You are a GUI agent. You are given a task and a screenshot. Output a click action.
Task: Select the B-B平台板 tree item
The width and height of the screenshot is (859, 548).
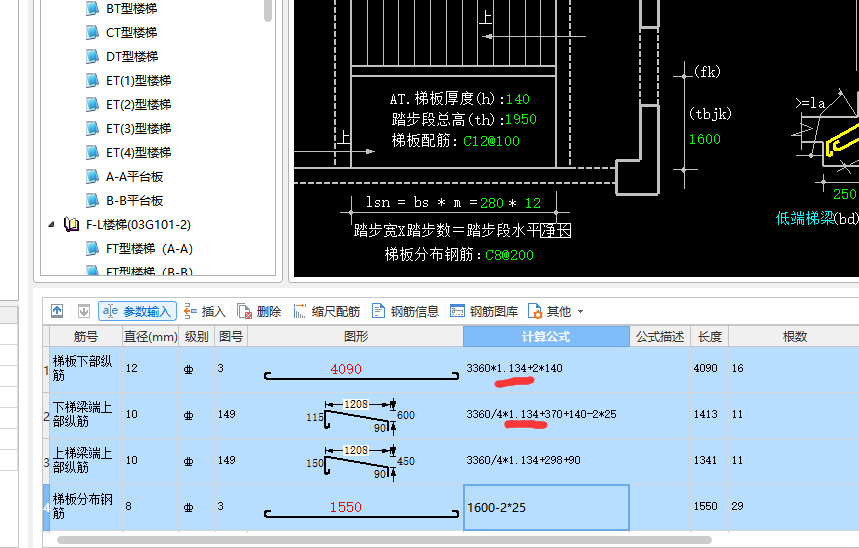pos(135,201)
